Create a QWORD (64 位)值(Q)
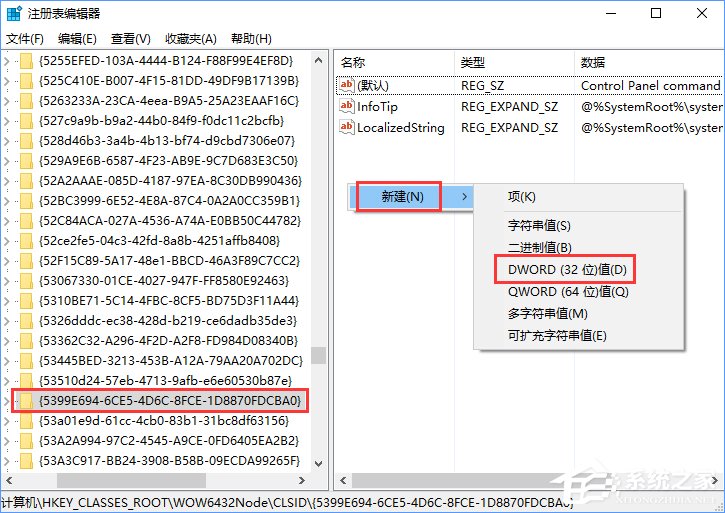 point(578,291)
